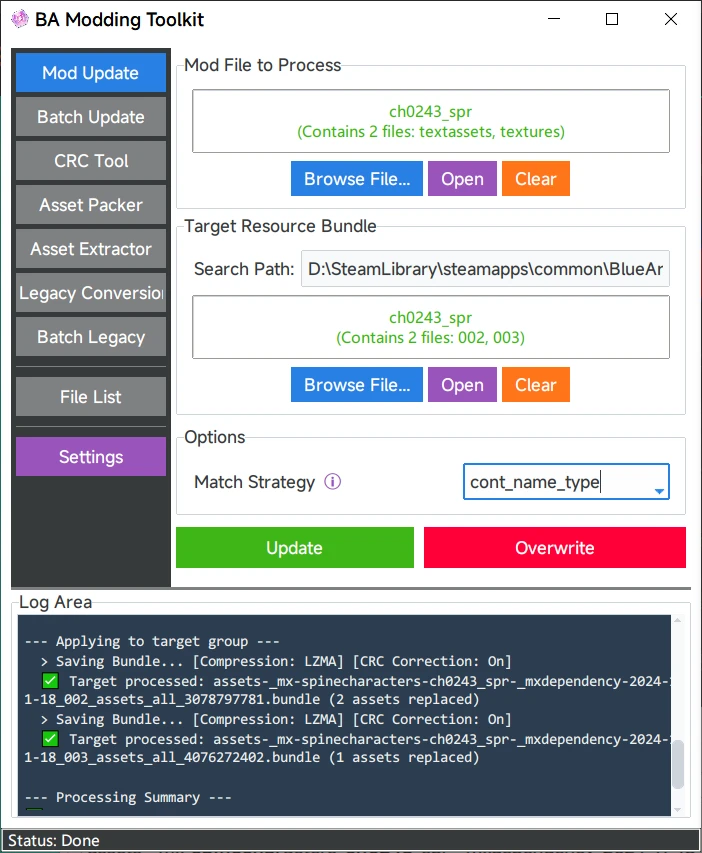Click the BA Modding Toolkit app icon
The height and width of the screenshot is (853, 702).
20,19
